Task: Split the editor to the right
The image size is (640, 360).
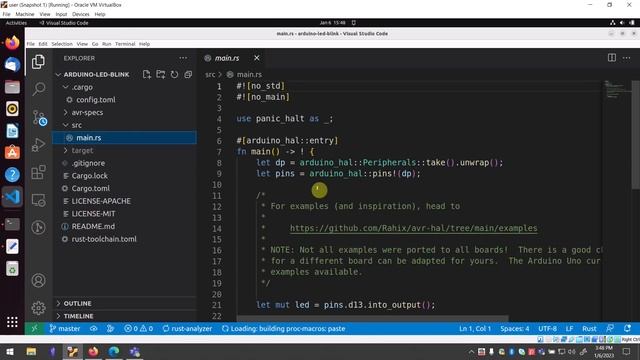Action: point(611,58)
